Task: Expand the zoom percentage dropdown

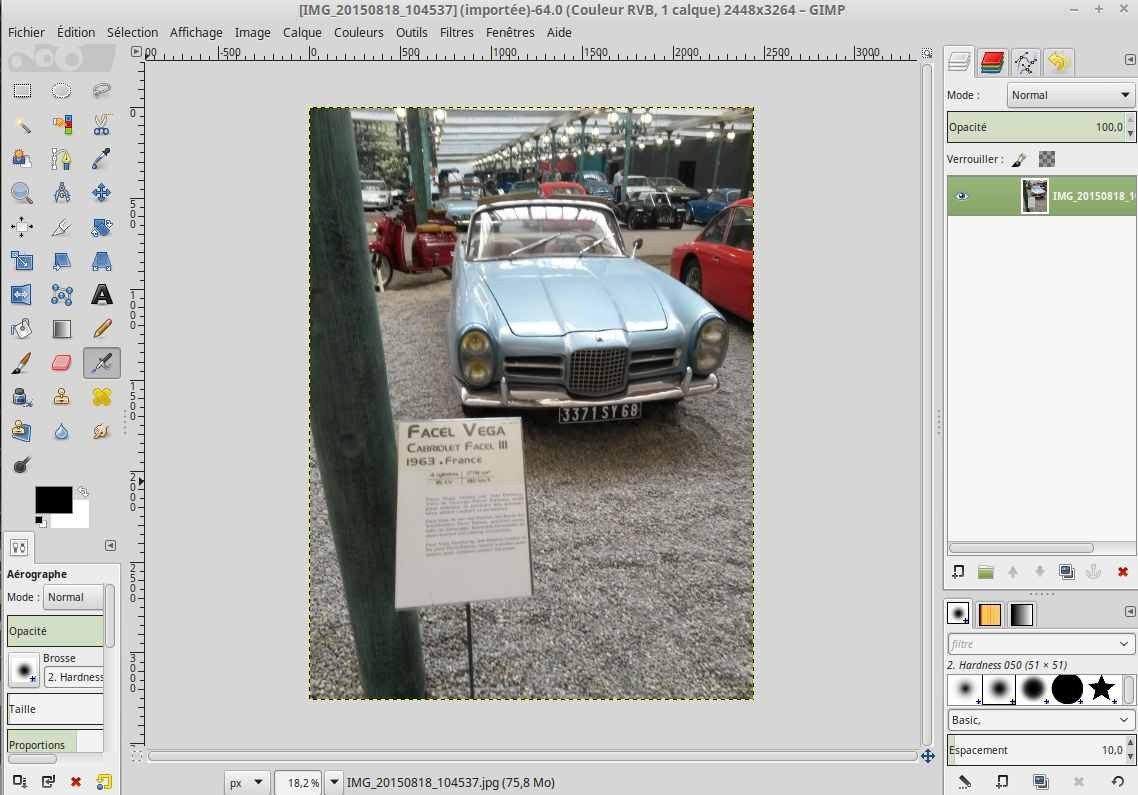Action: click(x=334, y=782)
